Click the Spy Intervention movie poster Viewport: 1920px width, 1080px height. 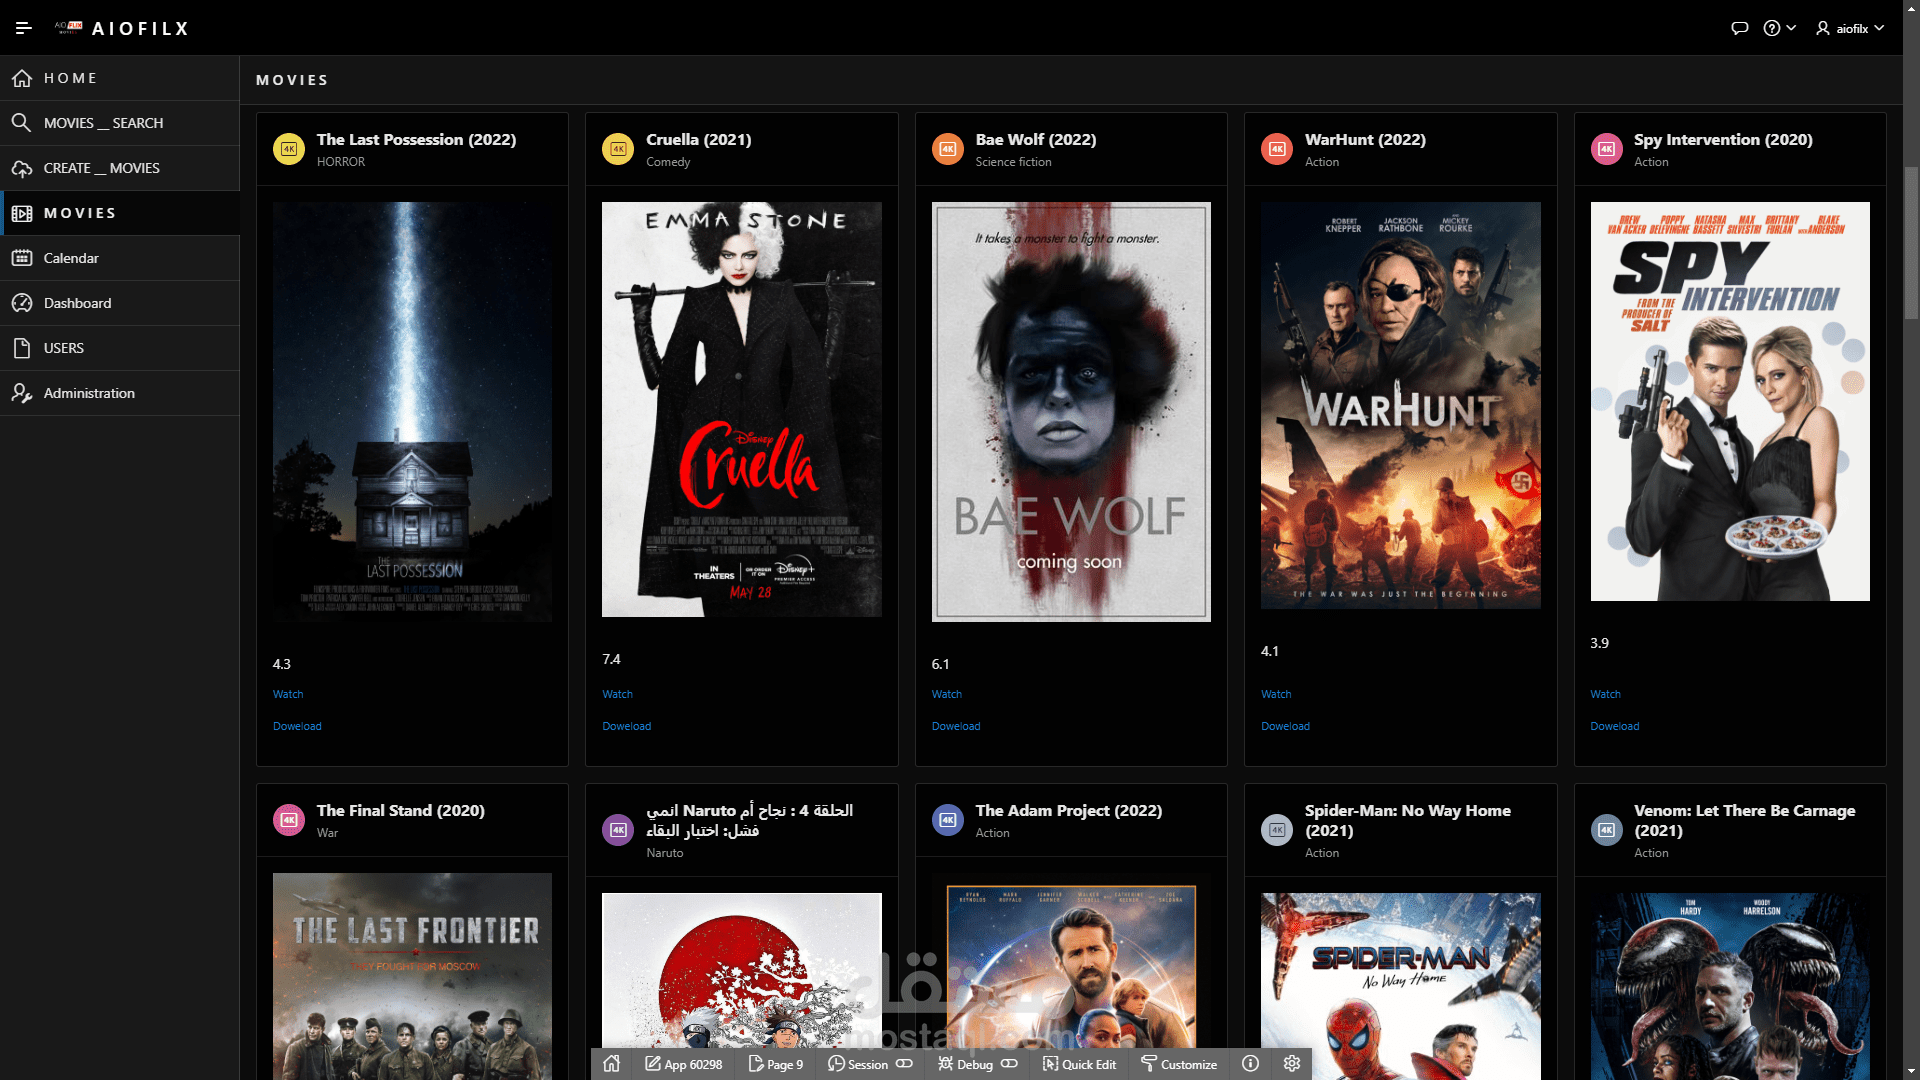click(x=1729, y=400)
